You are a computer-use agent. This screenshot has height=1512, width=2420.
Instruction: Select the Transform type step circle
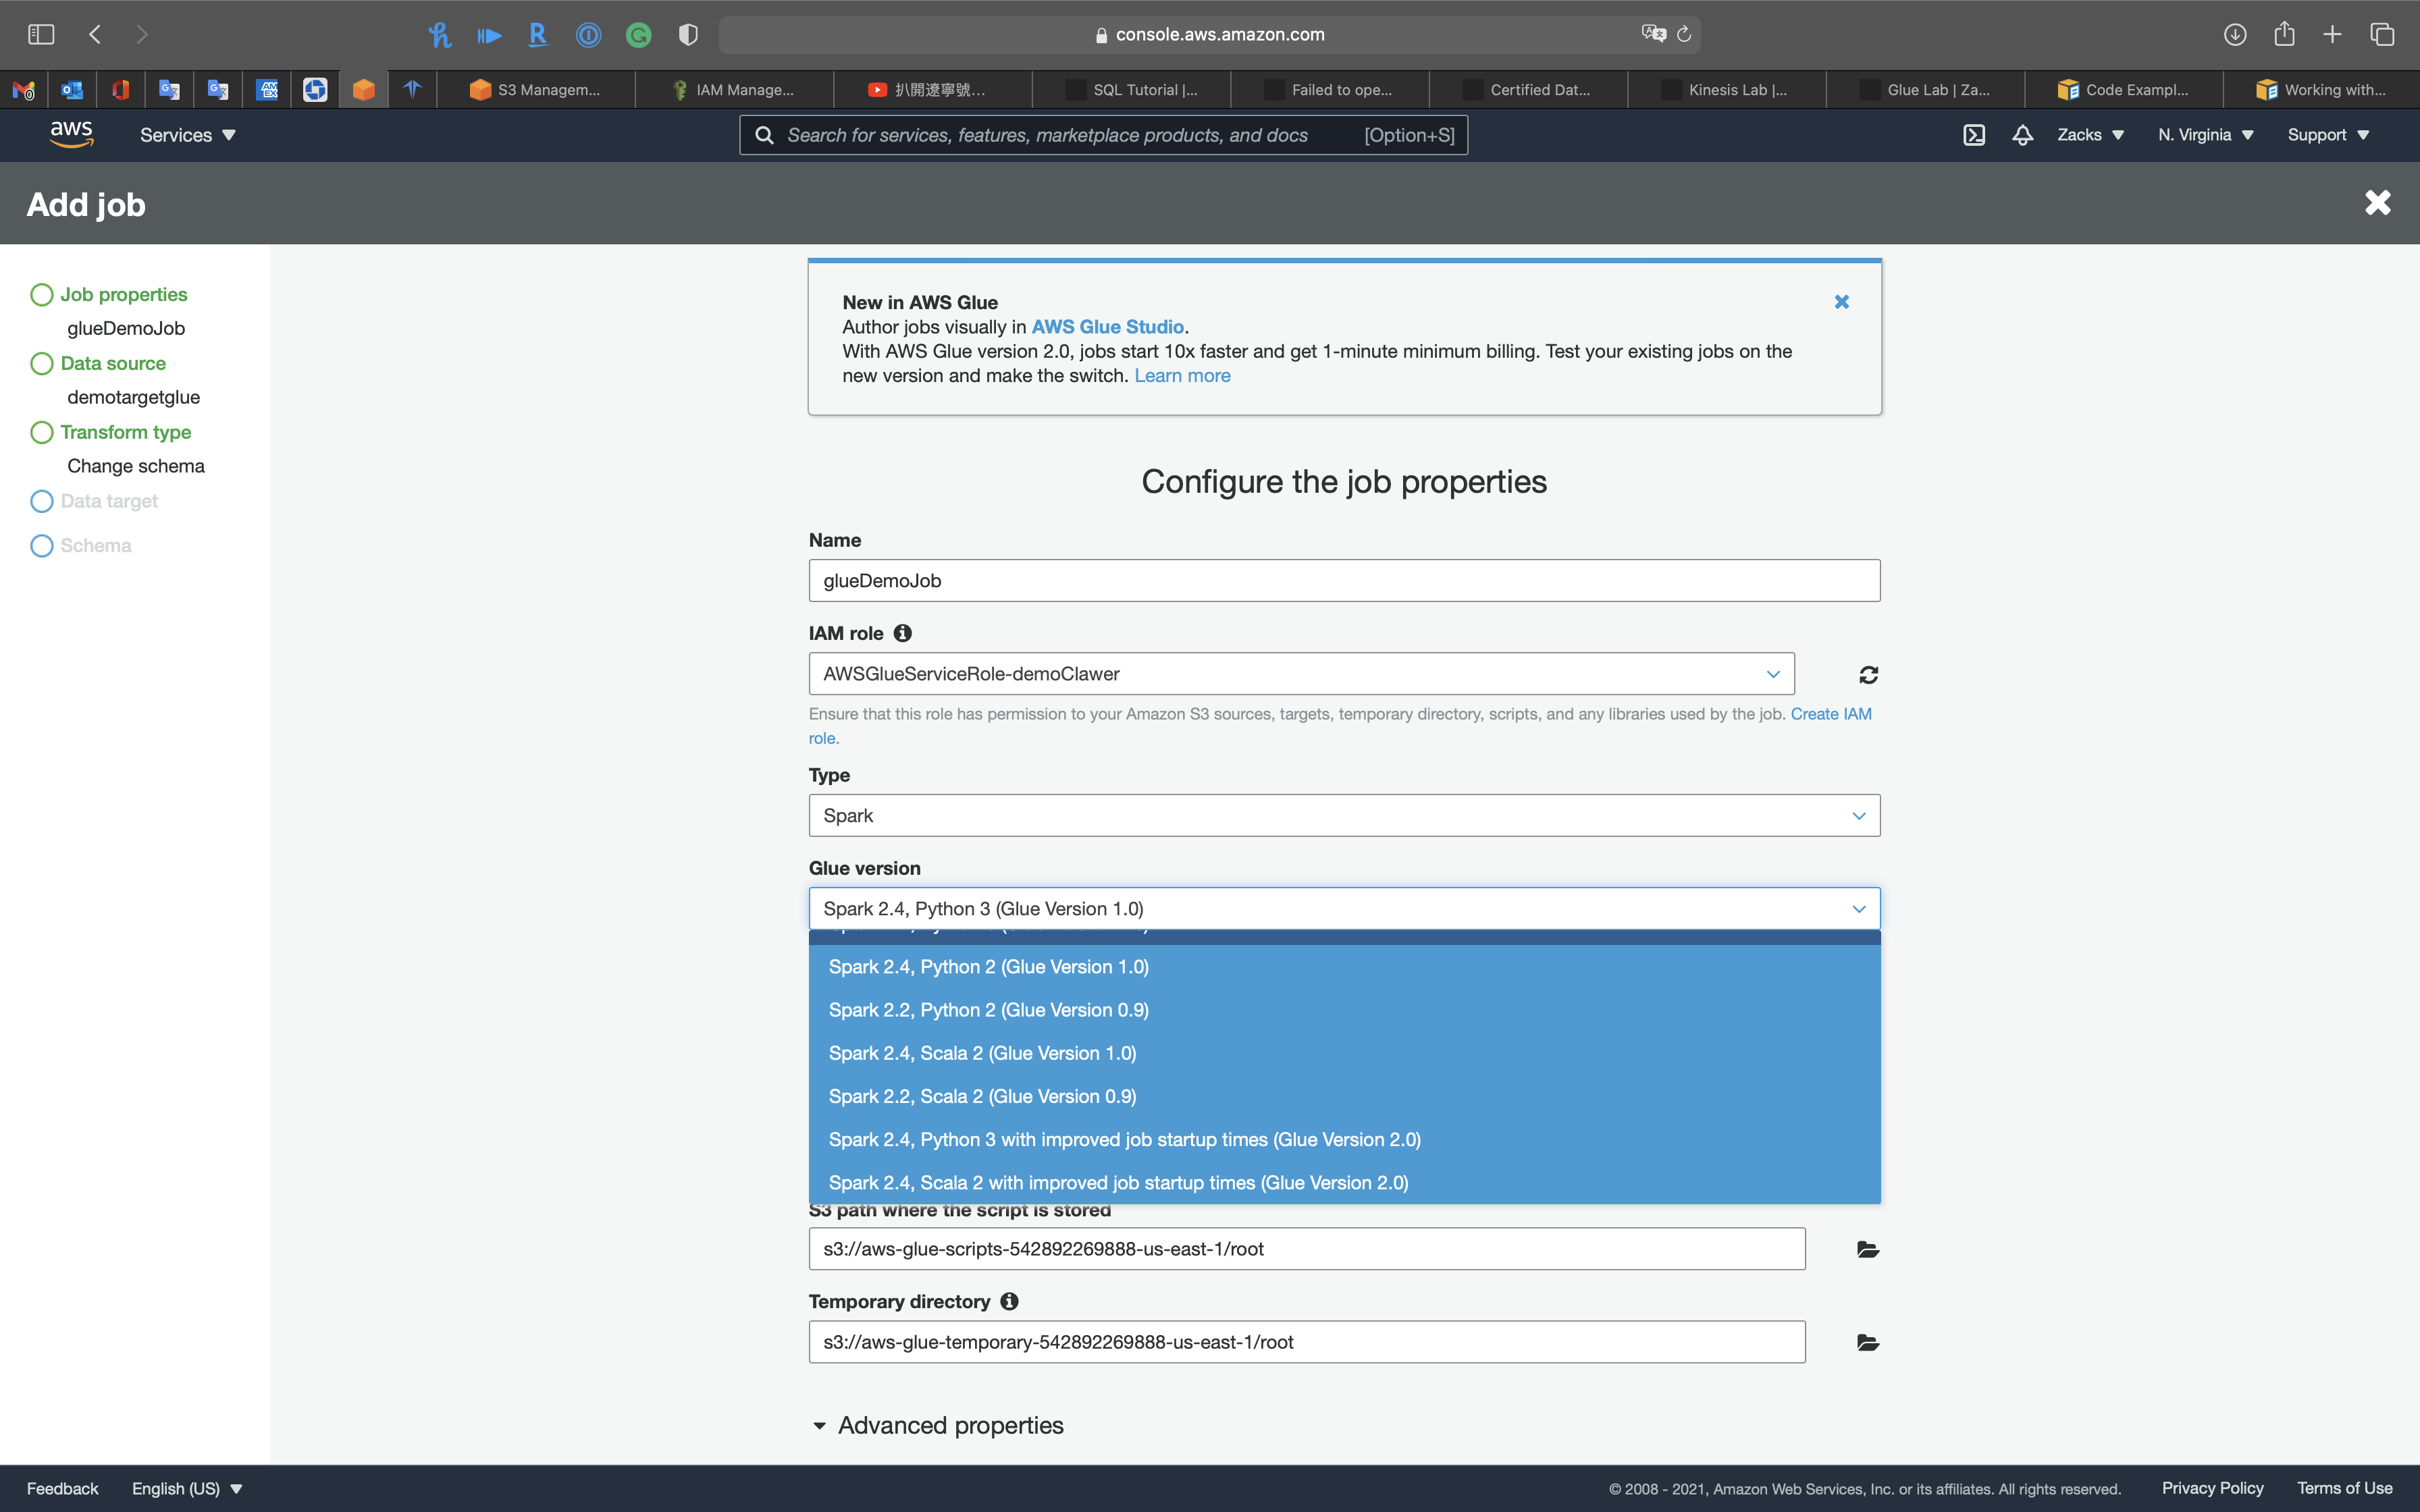(41, 432)
